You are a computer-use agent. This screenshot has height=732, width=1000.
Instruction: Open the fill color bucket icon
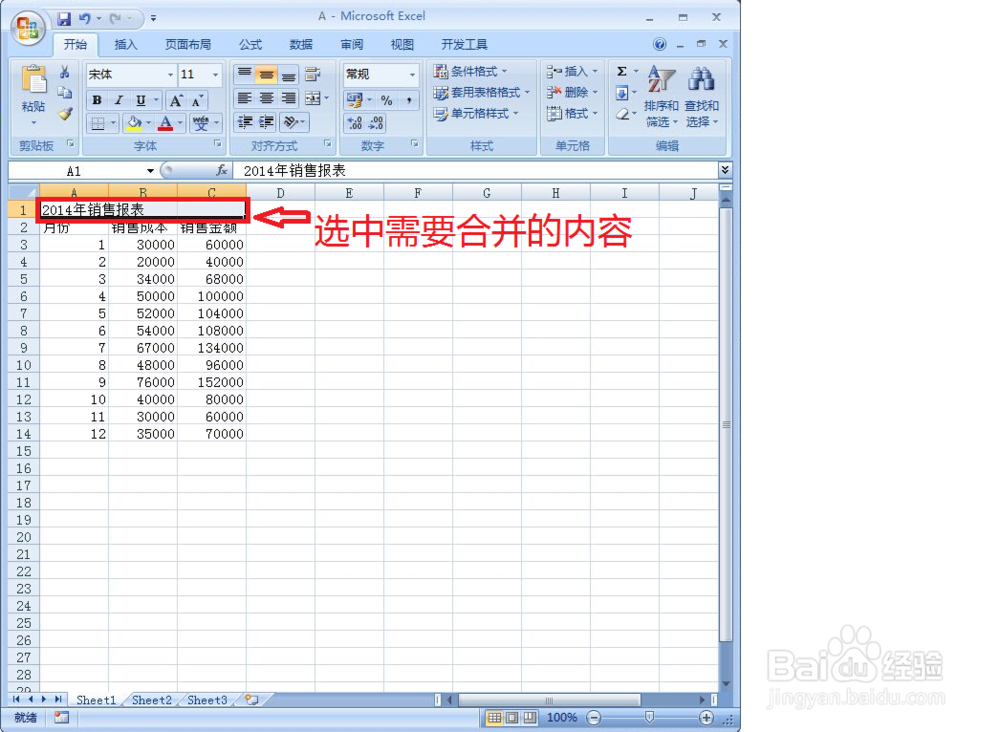(133, 122)
